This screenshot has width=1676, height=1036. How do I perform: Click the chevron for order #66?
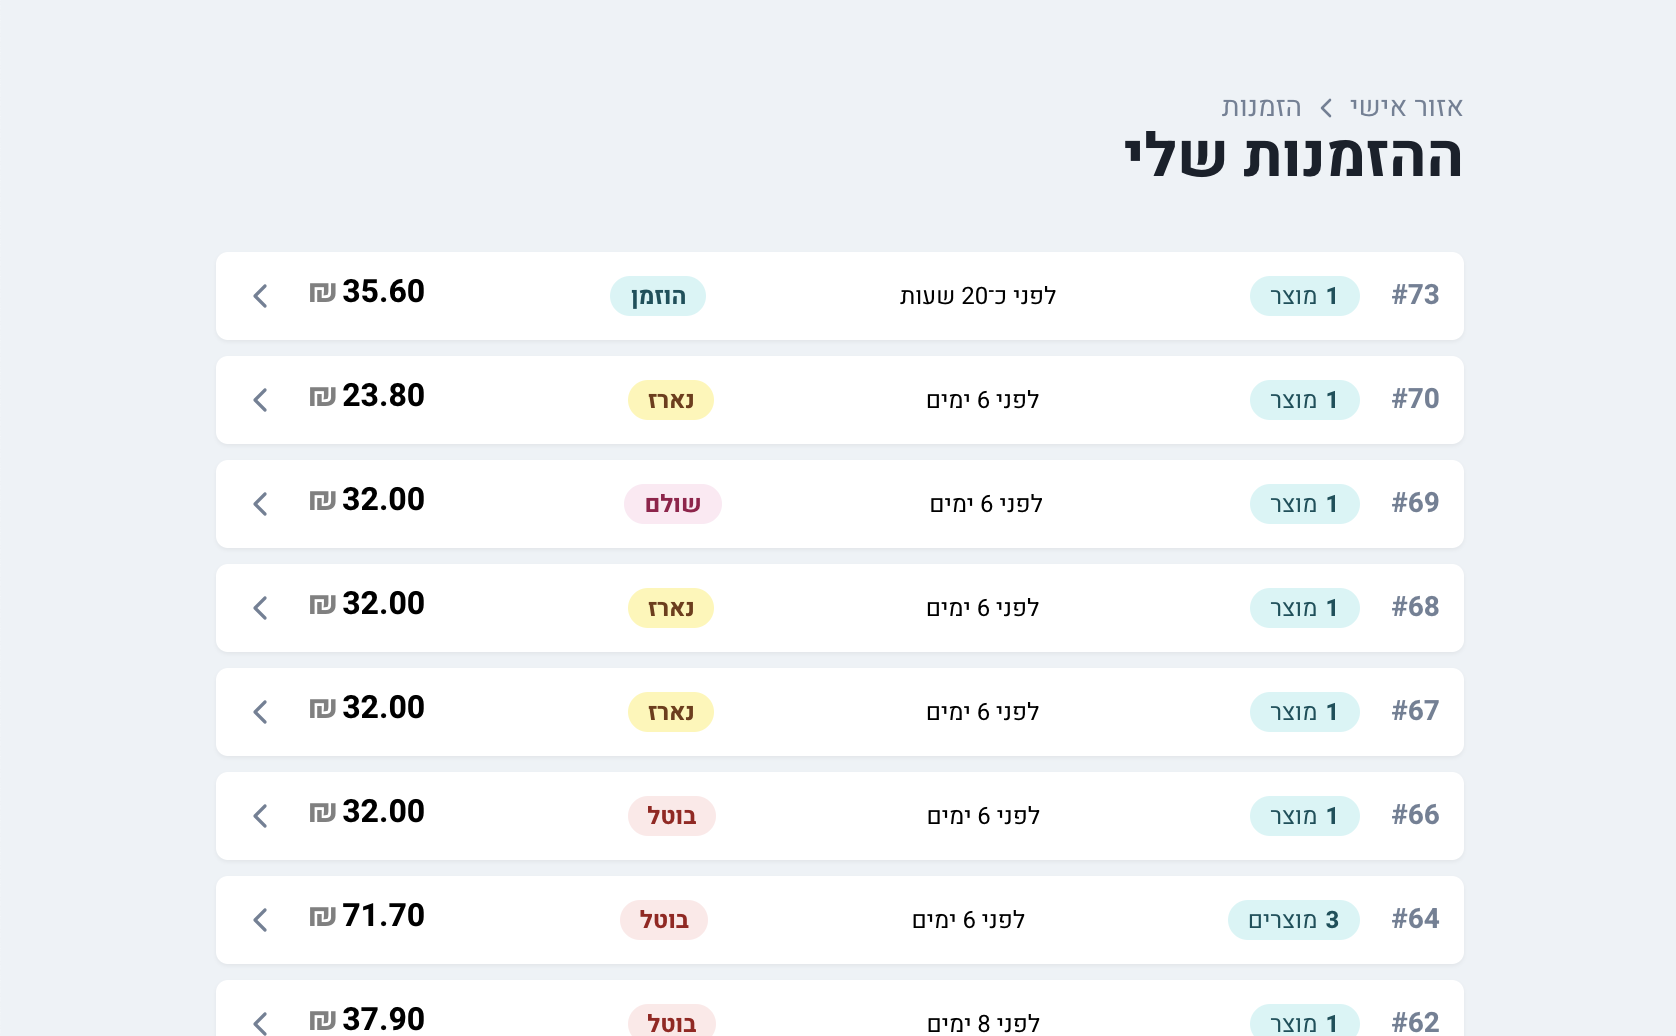[x=260, y=816]
